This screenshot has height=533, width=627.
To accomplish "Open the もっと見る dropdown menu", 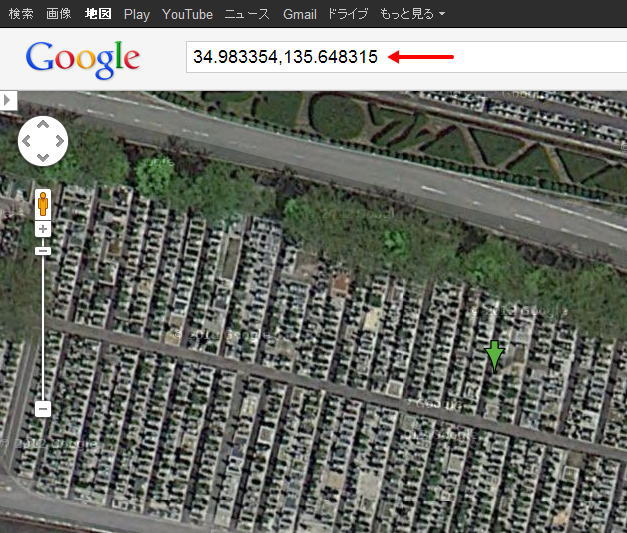I will pos(412,14).
